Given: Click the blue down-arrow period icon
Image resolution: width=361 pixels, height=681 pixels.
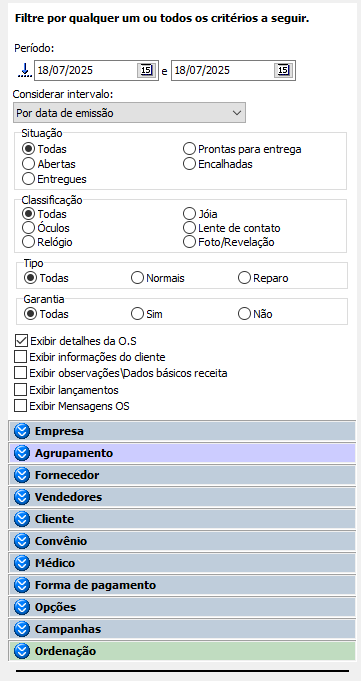Looking at the screenshot, I should pos(25,70).
